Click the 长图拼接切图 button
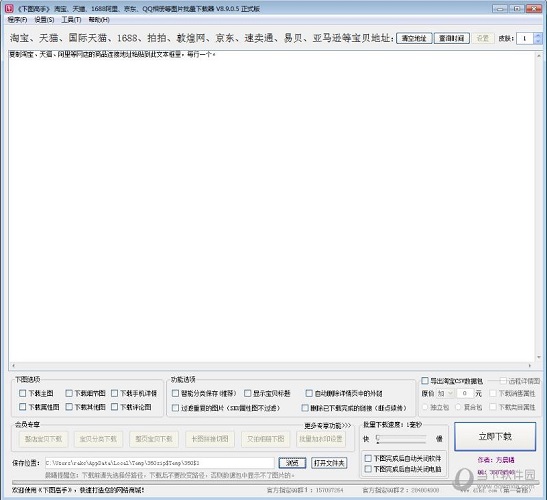The width and height of the screenshot is (547, 500). pos(210,439)
